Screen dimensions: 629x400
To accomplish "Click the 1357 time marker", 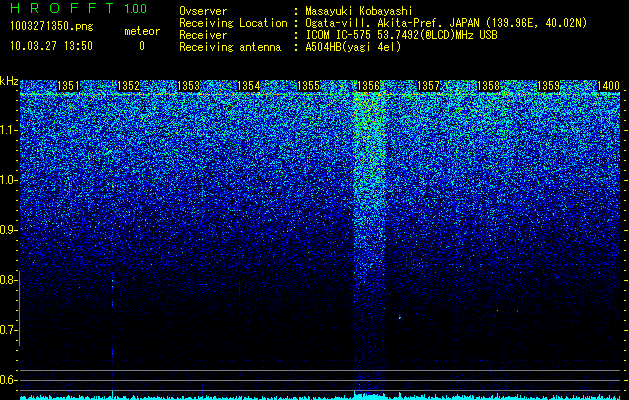I will click(428, 86).
